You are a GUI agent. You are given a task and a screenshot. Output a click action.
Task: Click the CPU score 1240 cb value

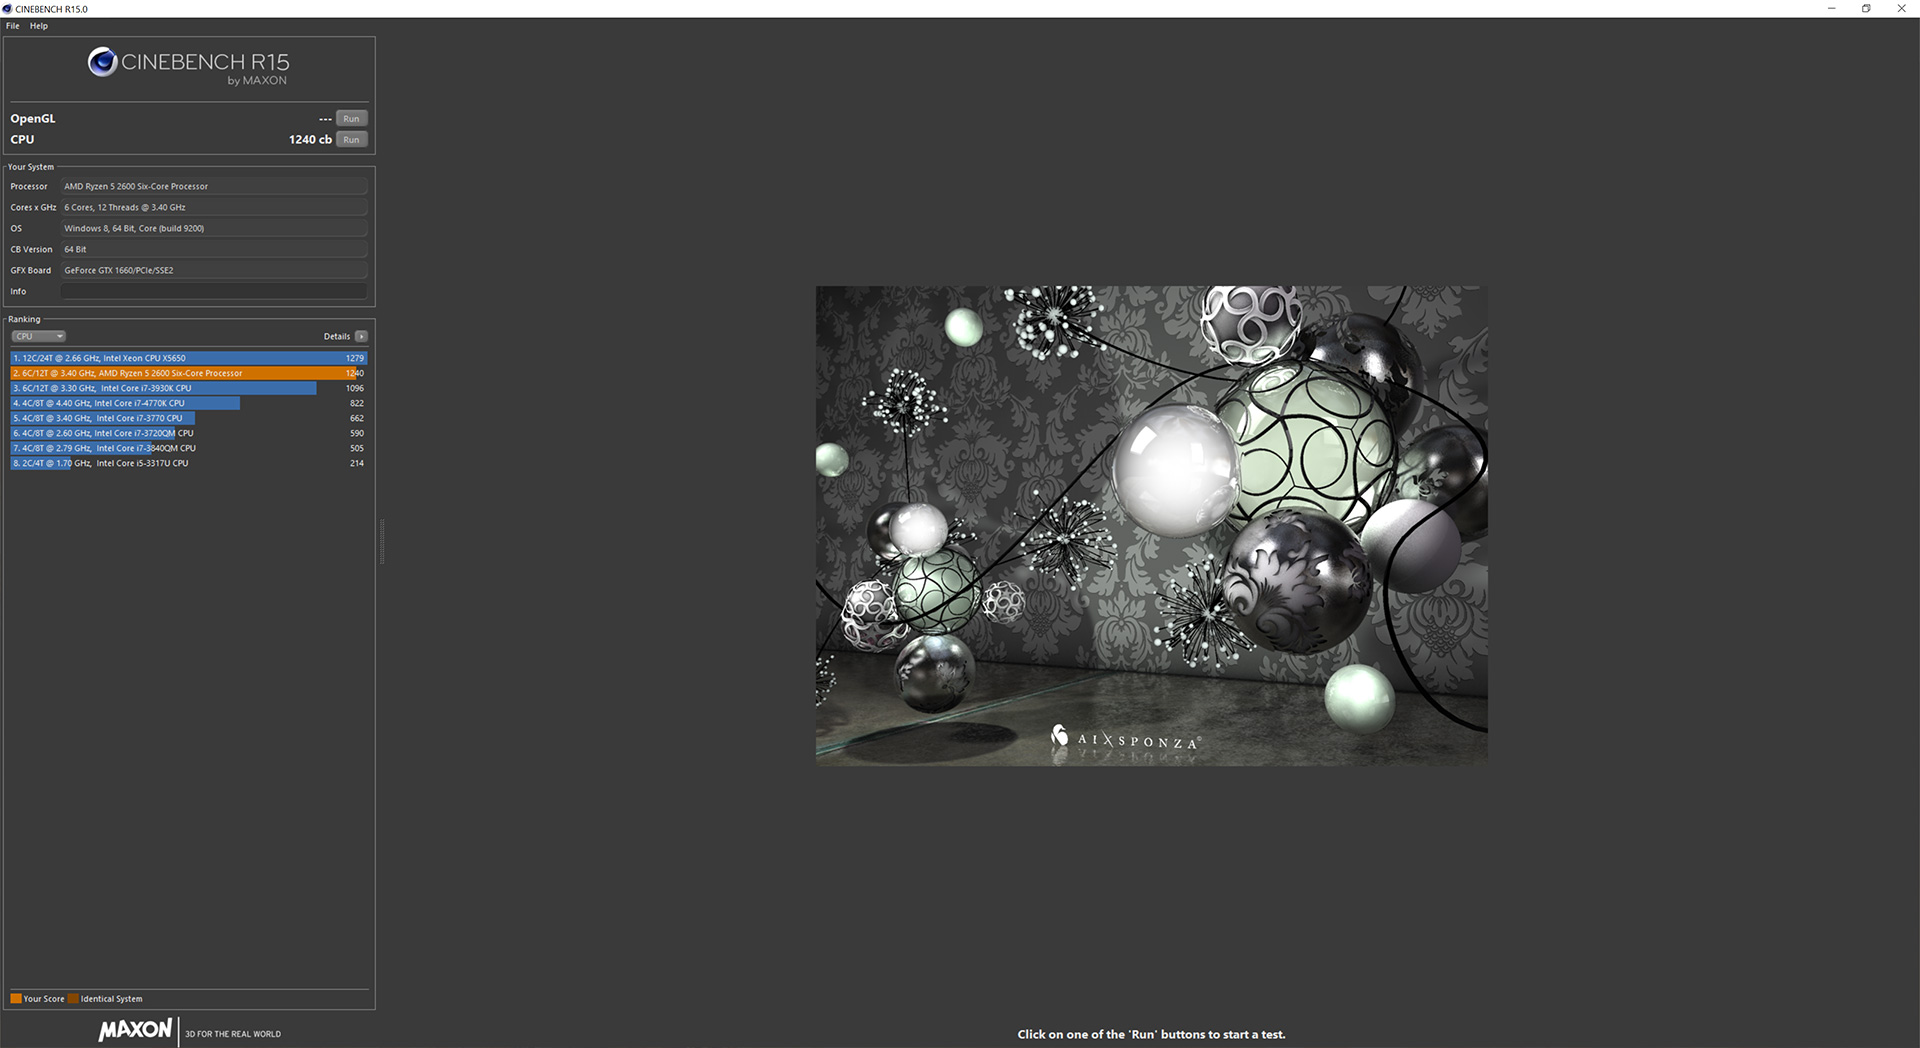pos(310,140)
